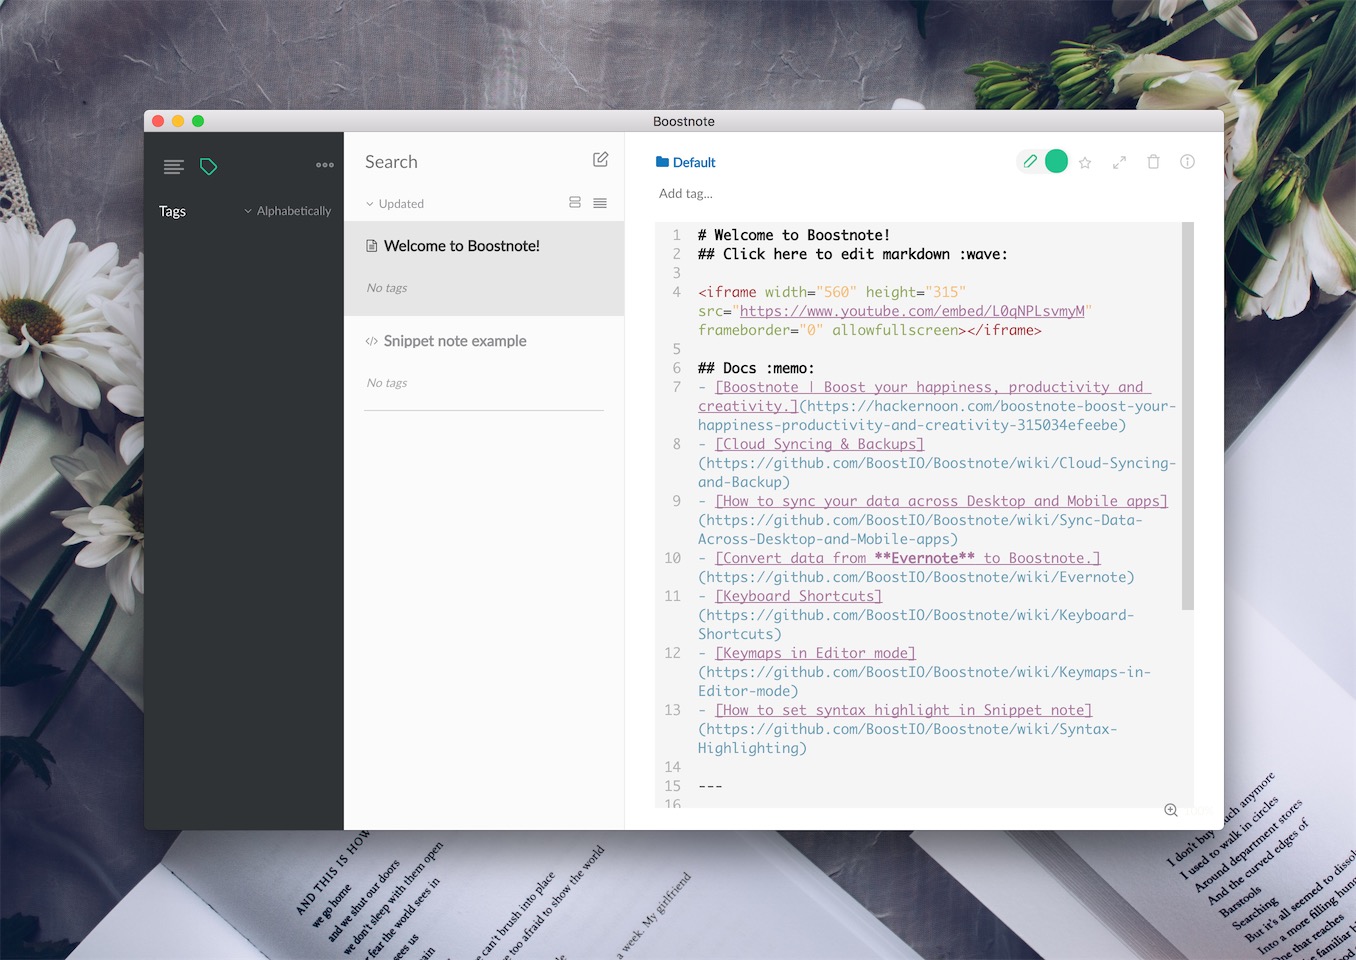
Task: Select the Welcome to Boostnote! note
Action: (x=484, y=268)
